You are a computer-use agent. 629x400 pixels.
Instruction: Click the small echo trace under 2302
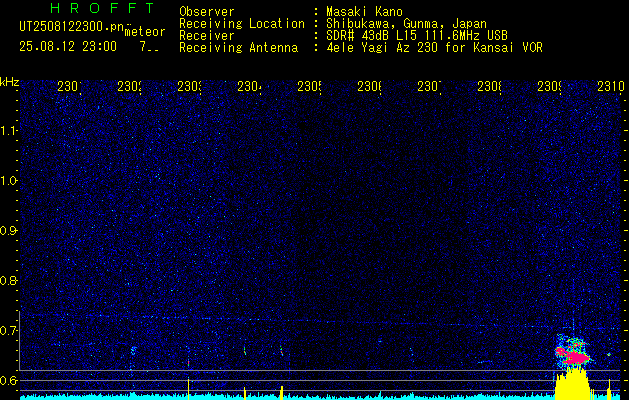click(x=134, y=350)
